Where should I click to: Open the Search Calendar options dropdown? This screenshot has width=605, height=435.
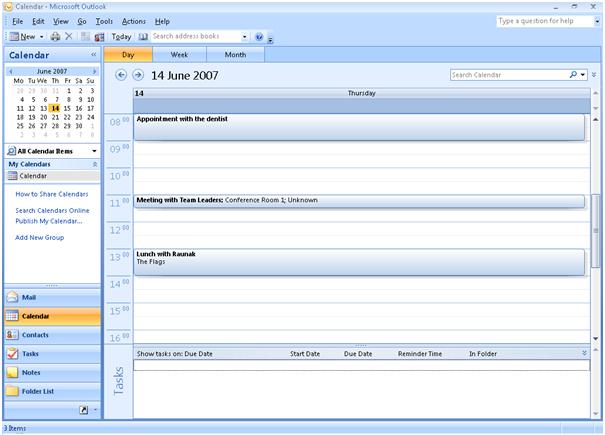pyautogui.click(x=583, y=75)
